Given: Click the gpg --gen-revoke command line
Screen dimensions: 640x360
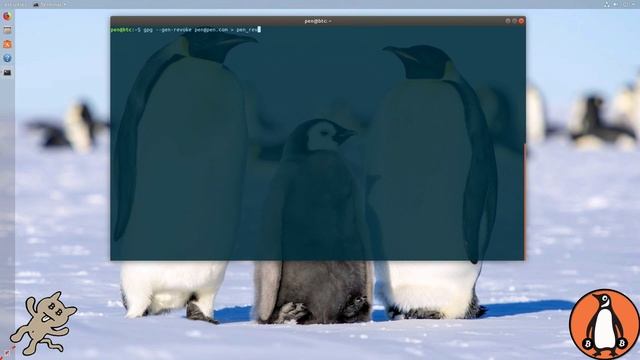Looking at the screenshot, I should tap(185, 30).
